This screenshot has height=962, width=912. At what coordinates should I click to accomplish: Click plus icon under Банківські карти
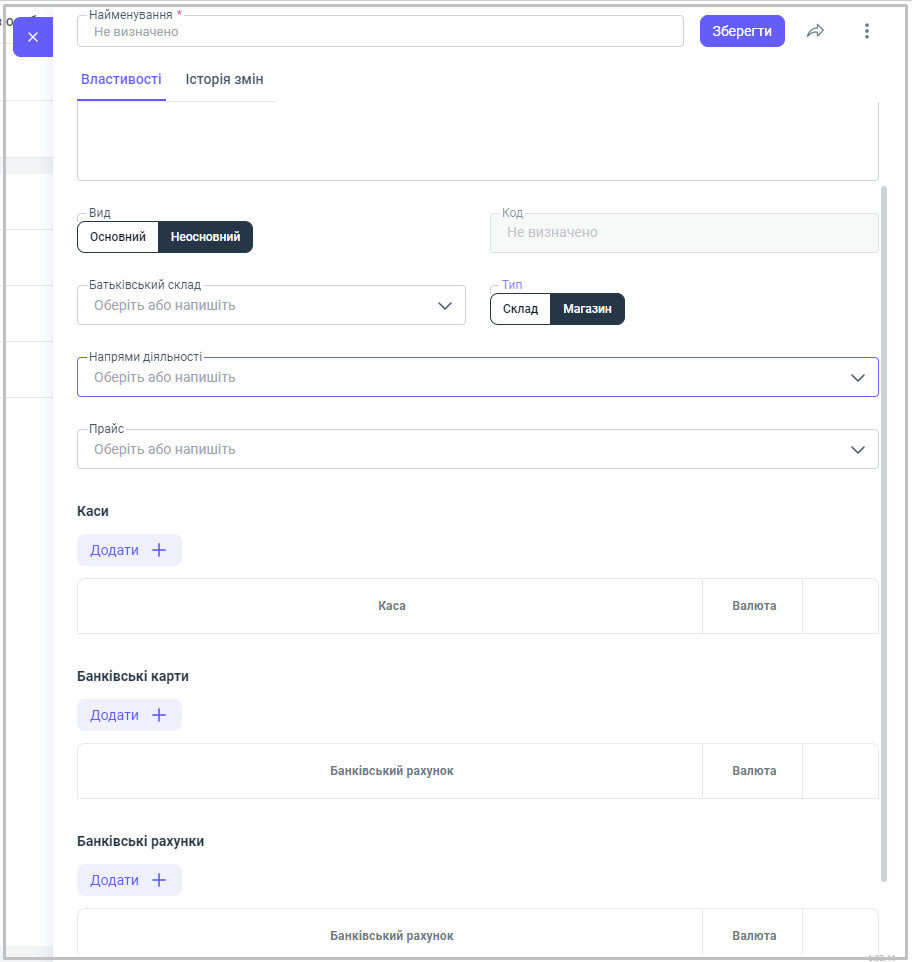pyautogui.click(x=159, y=715)
